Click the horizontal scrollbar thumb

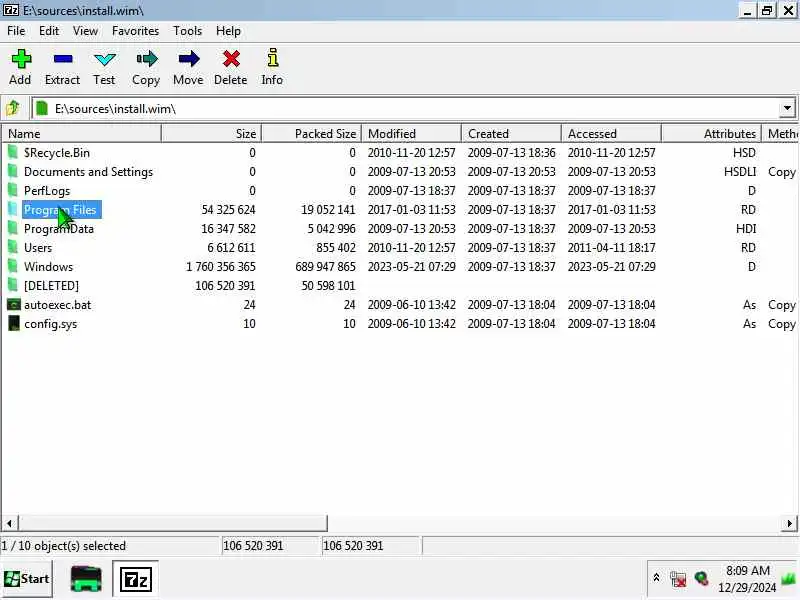[173, 523]
